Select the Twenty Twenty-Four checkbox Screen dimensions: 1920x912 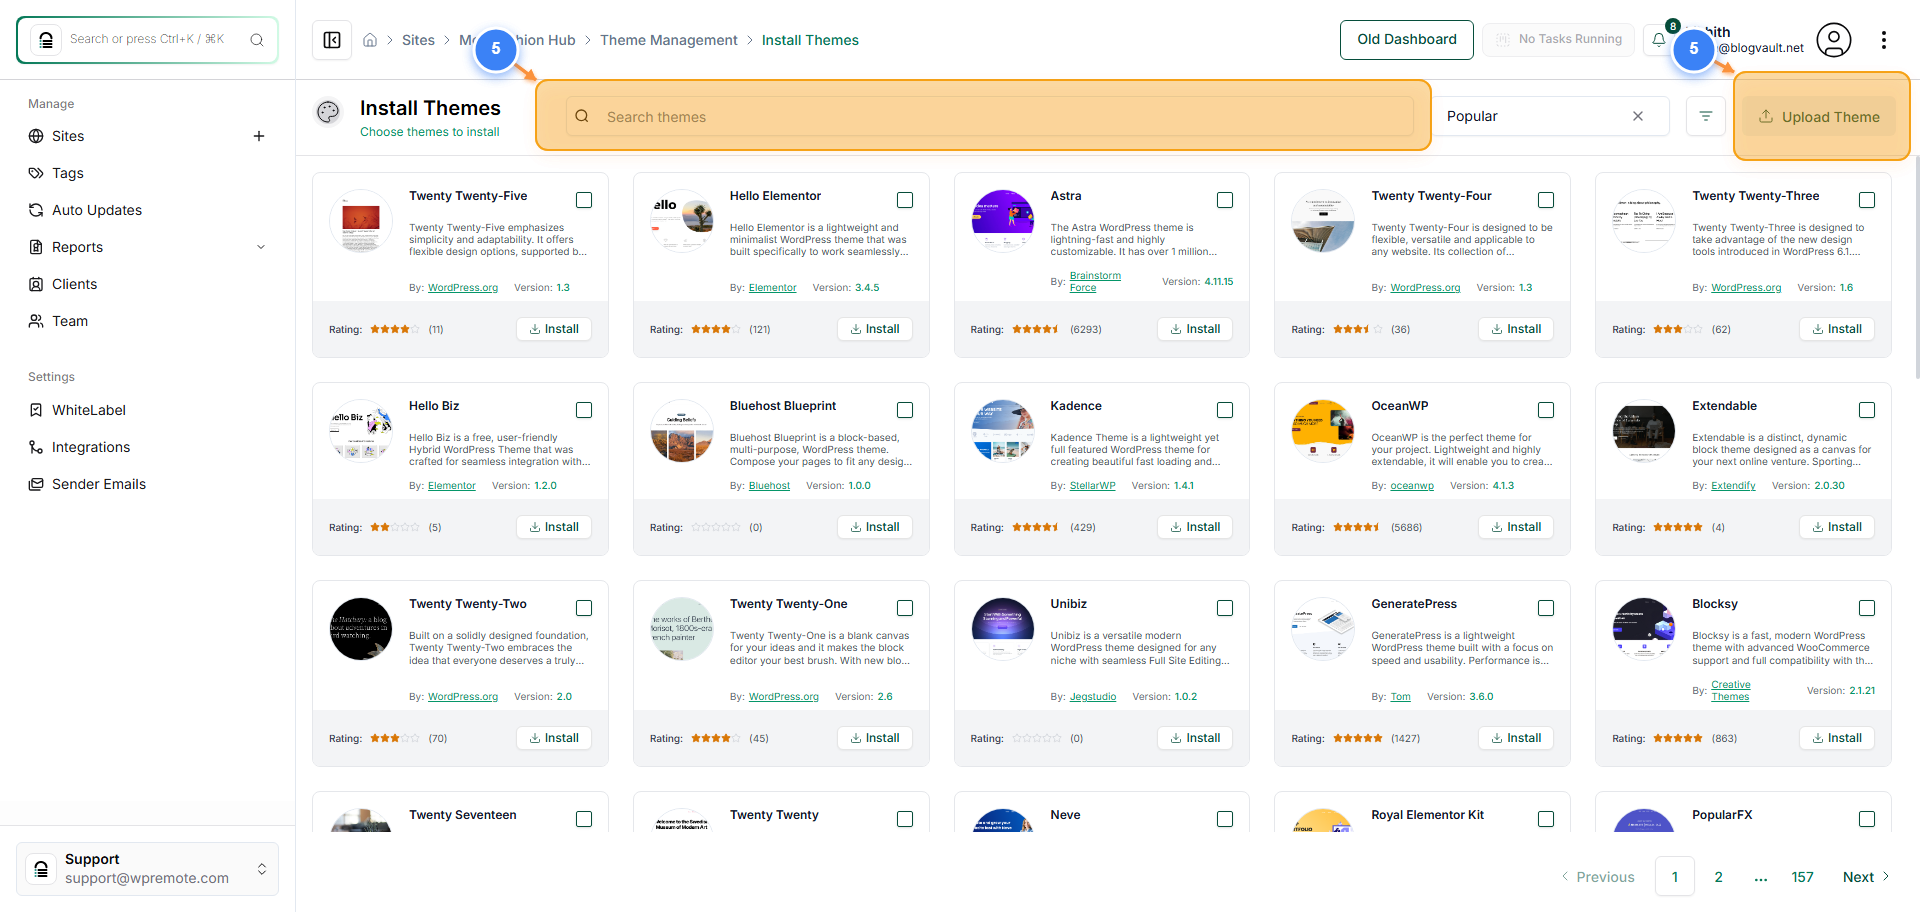(x=1546, y=200)
